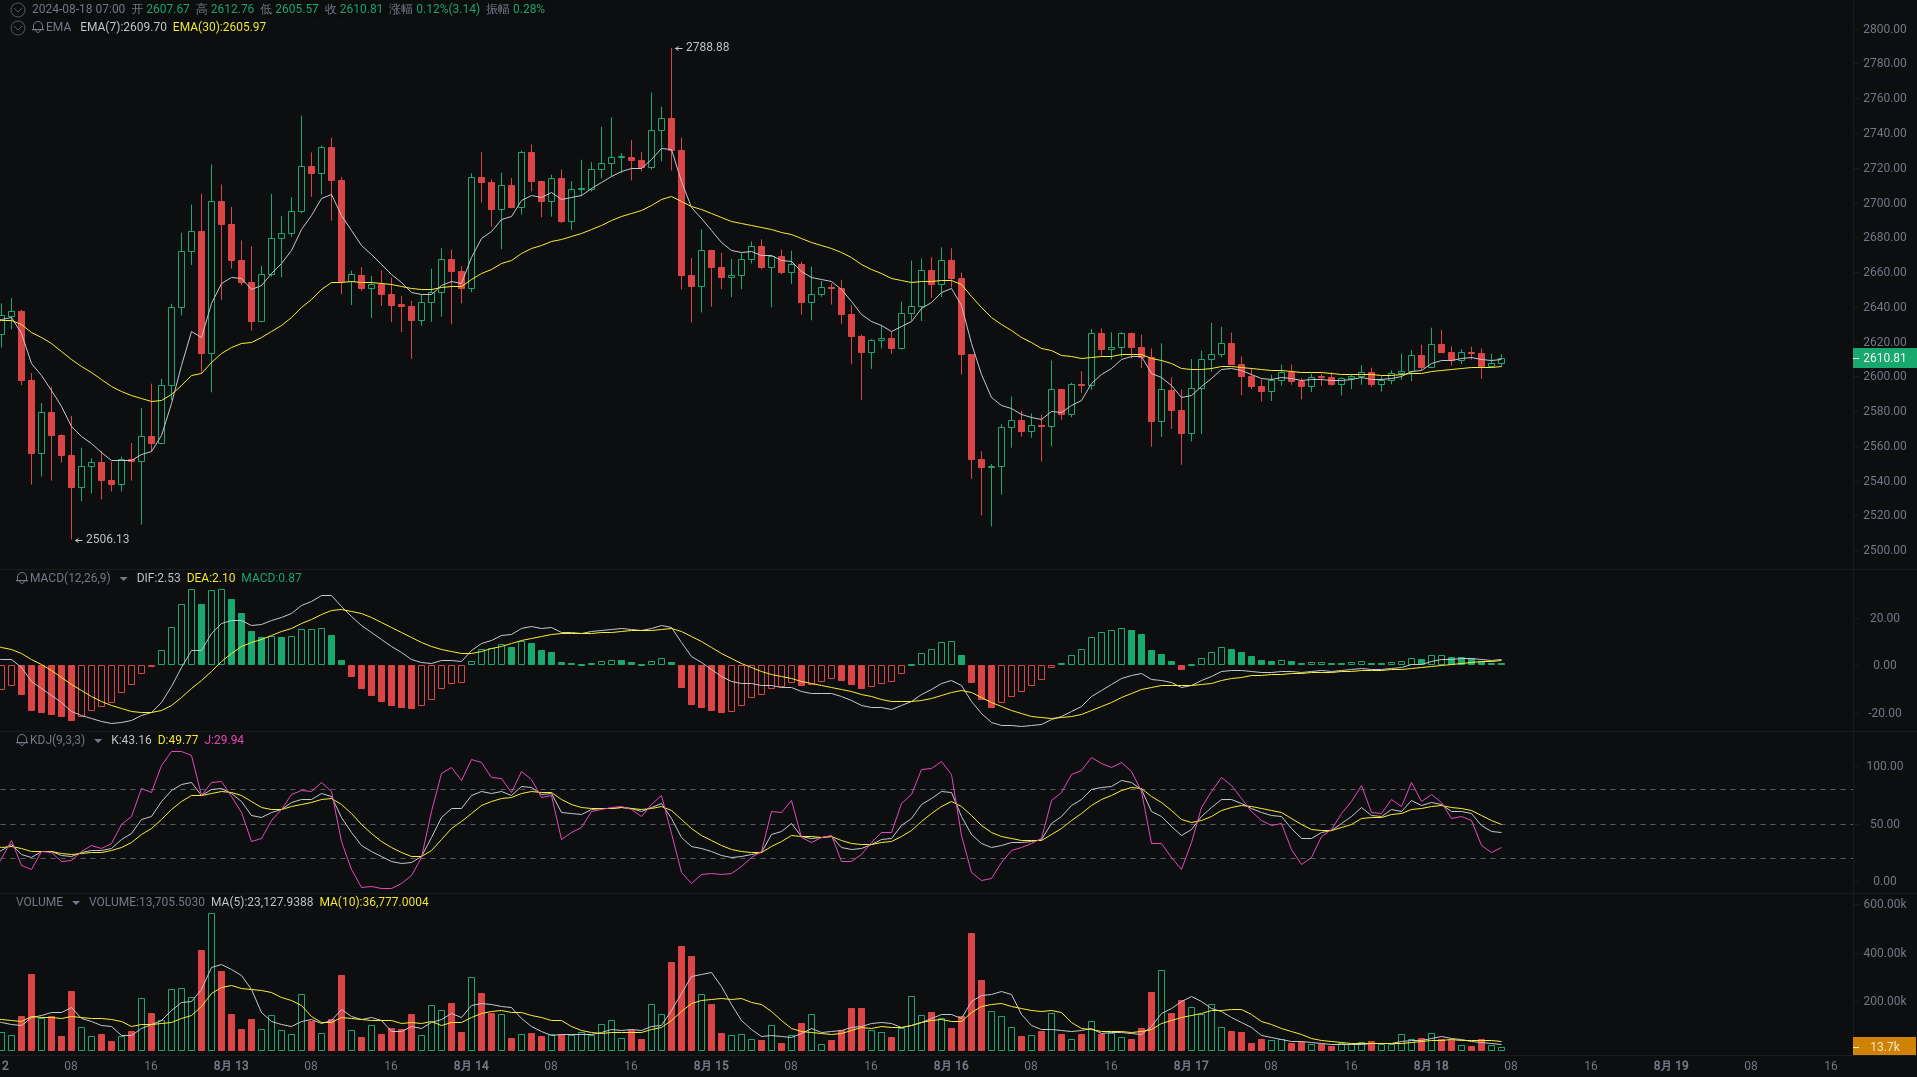1917x1077 pixels.
Task: Click the current price tag 2610.81
Action: tap(1884, 358)
